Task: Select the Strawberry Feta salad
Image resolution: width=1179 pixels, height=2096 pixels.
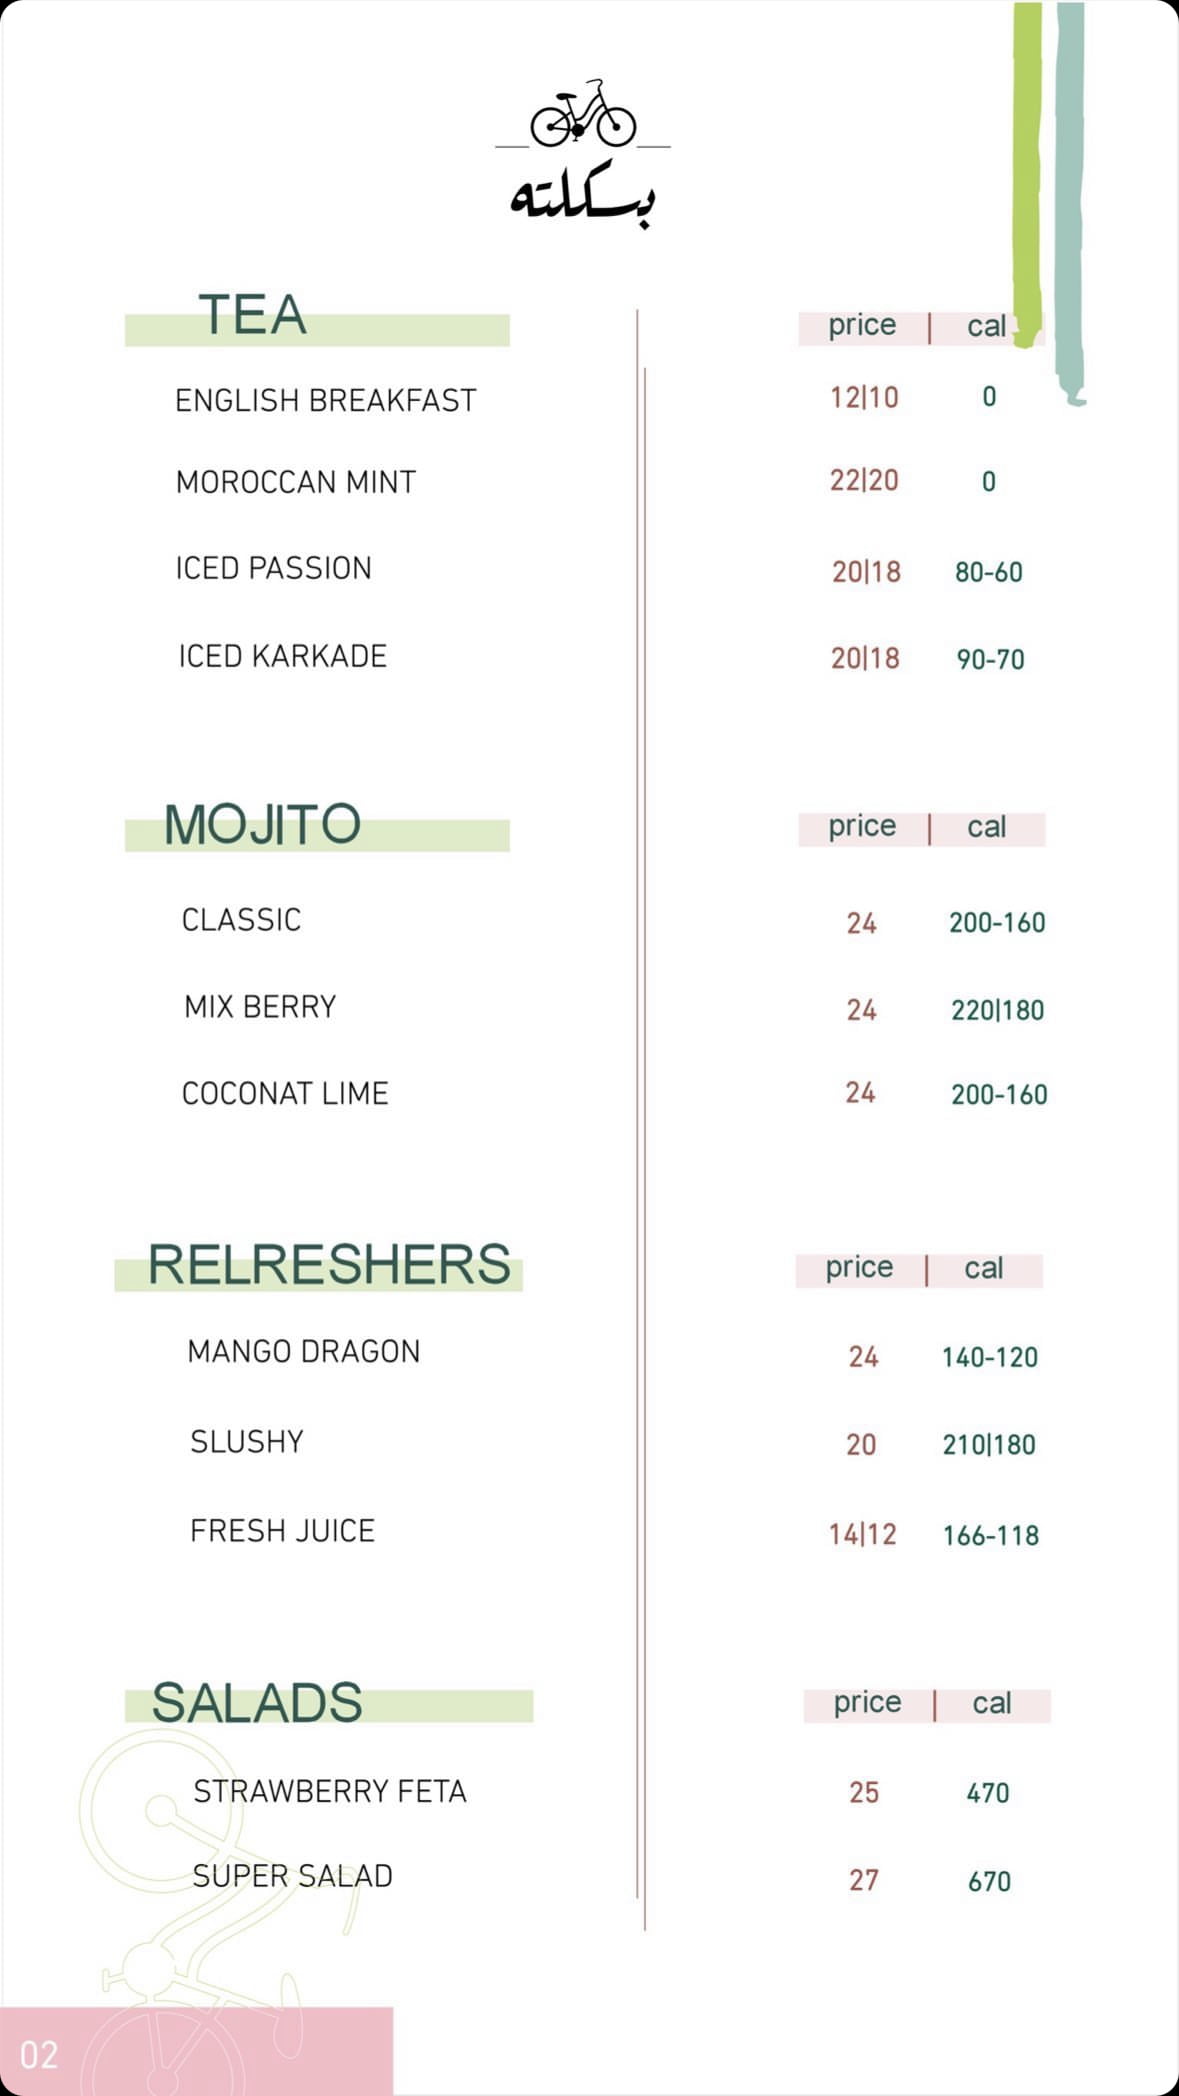Action: pos(330,1791)
